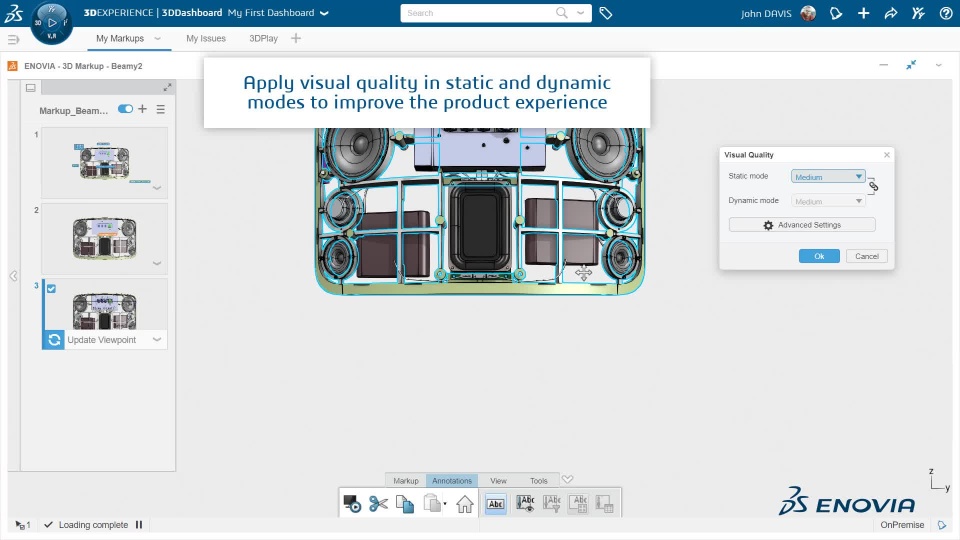Uncheck the slide 3 checkbox

pos(51,288)
